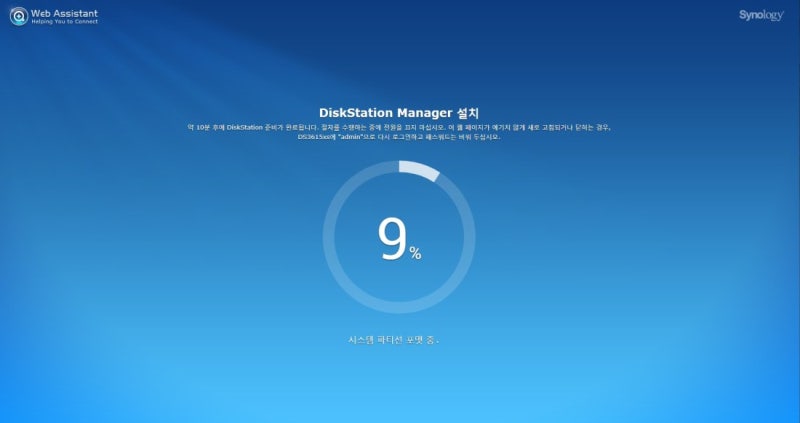Click the "DiskStation Manager 설치" heading

(399, 113)
